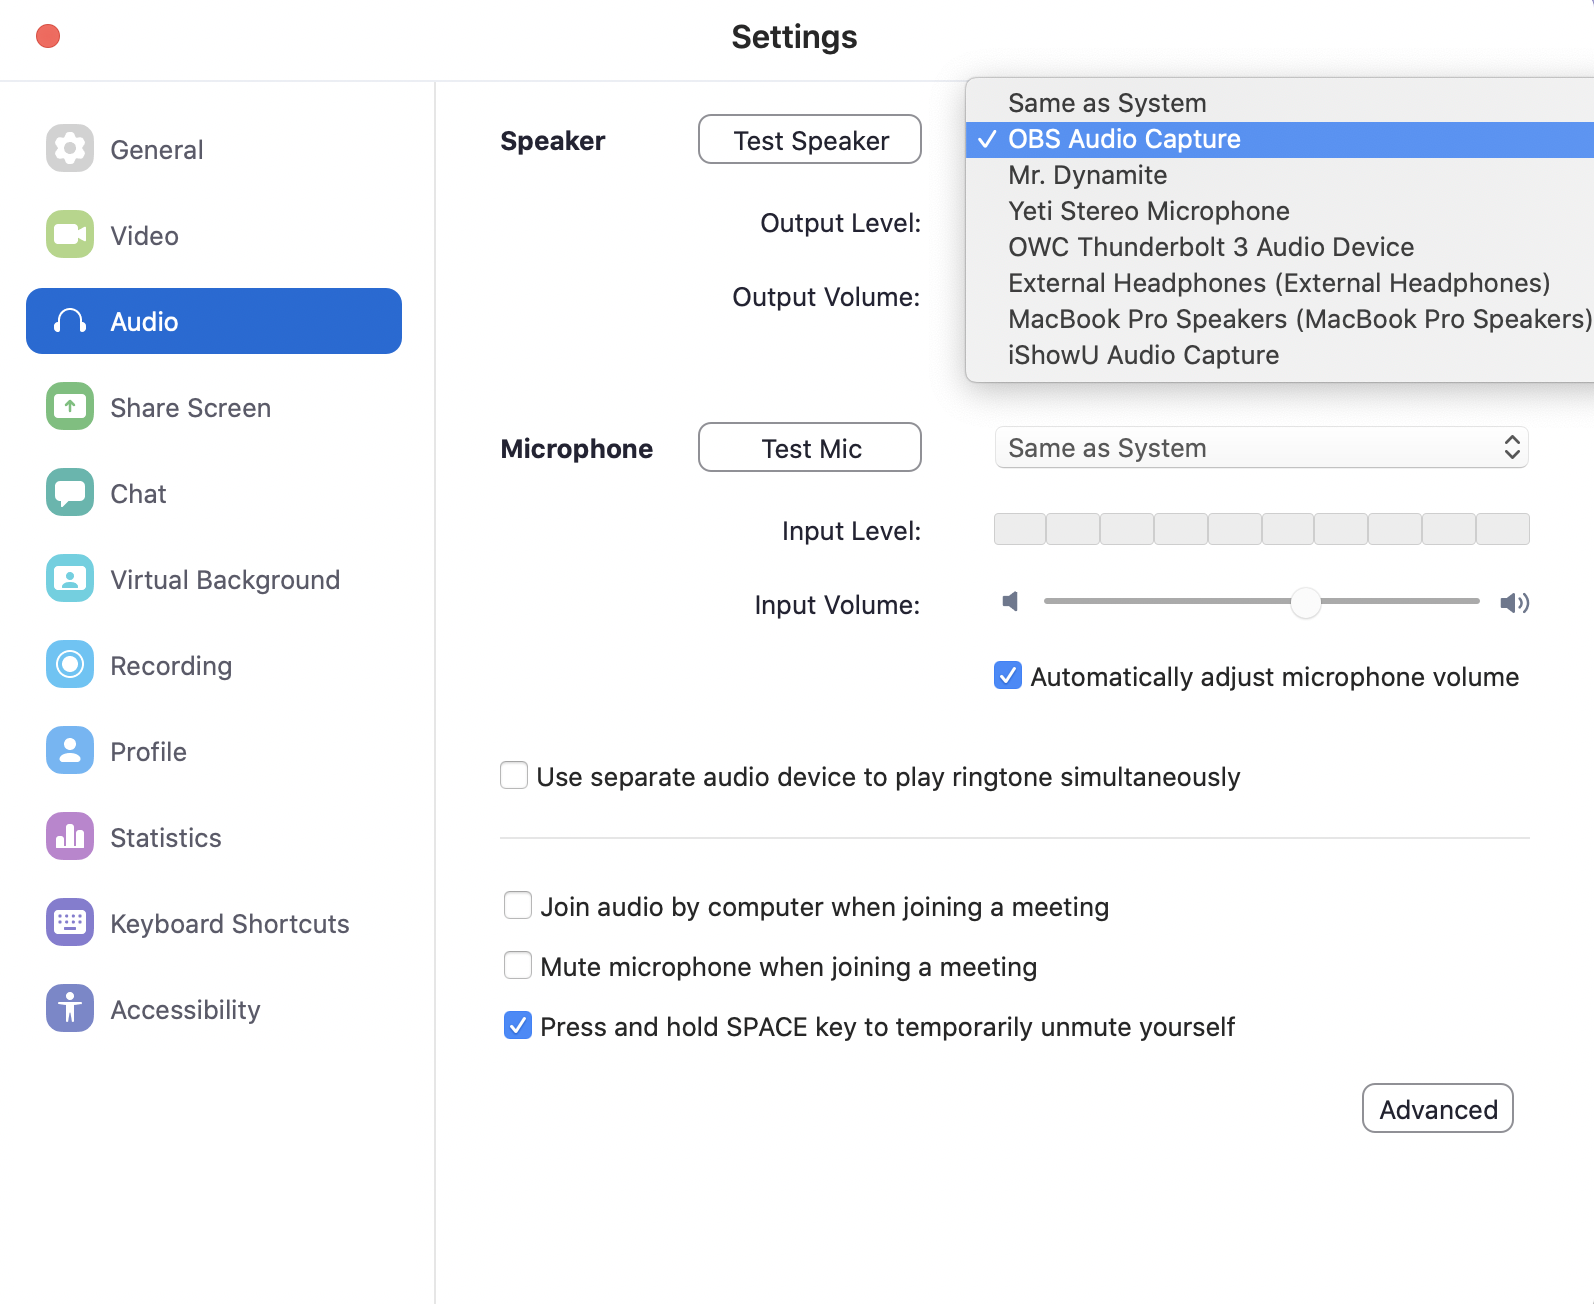Enable separate audio device for ringtone
Viewport: 1594px width, 1304px height.
tap(514, 776)
